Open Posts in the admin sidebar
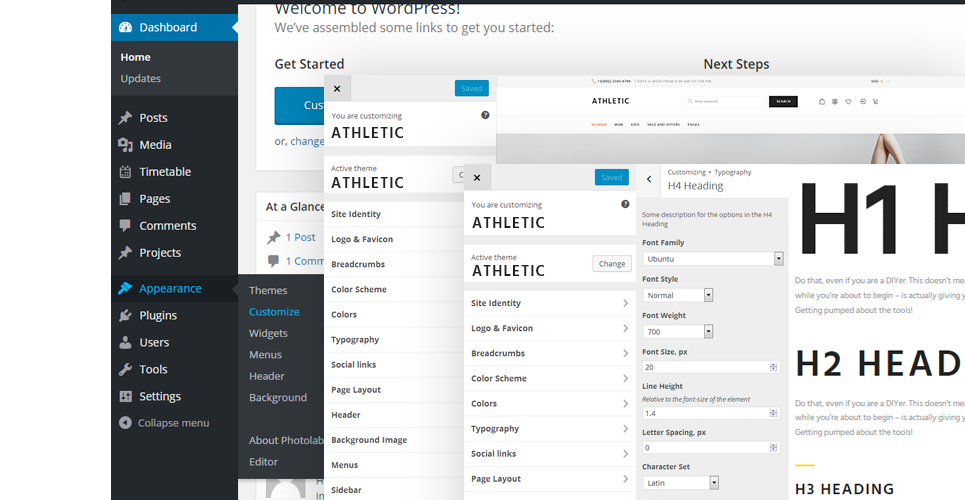Viewport: 965px width, 500px height. point(174,118)
